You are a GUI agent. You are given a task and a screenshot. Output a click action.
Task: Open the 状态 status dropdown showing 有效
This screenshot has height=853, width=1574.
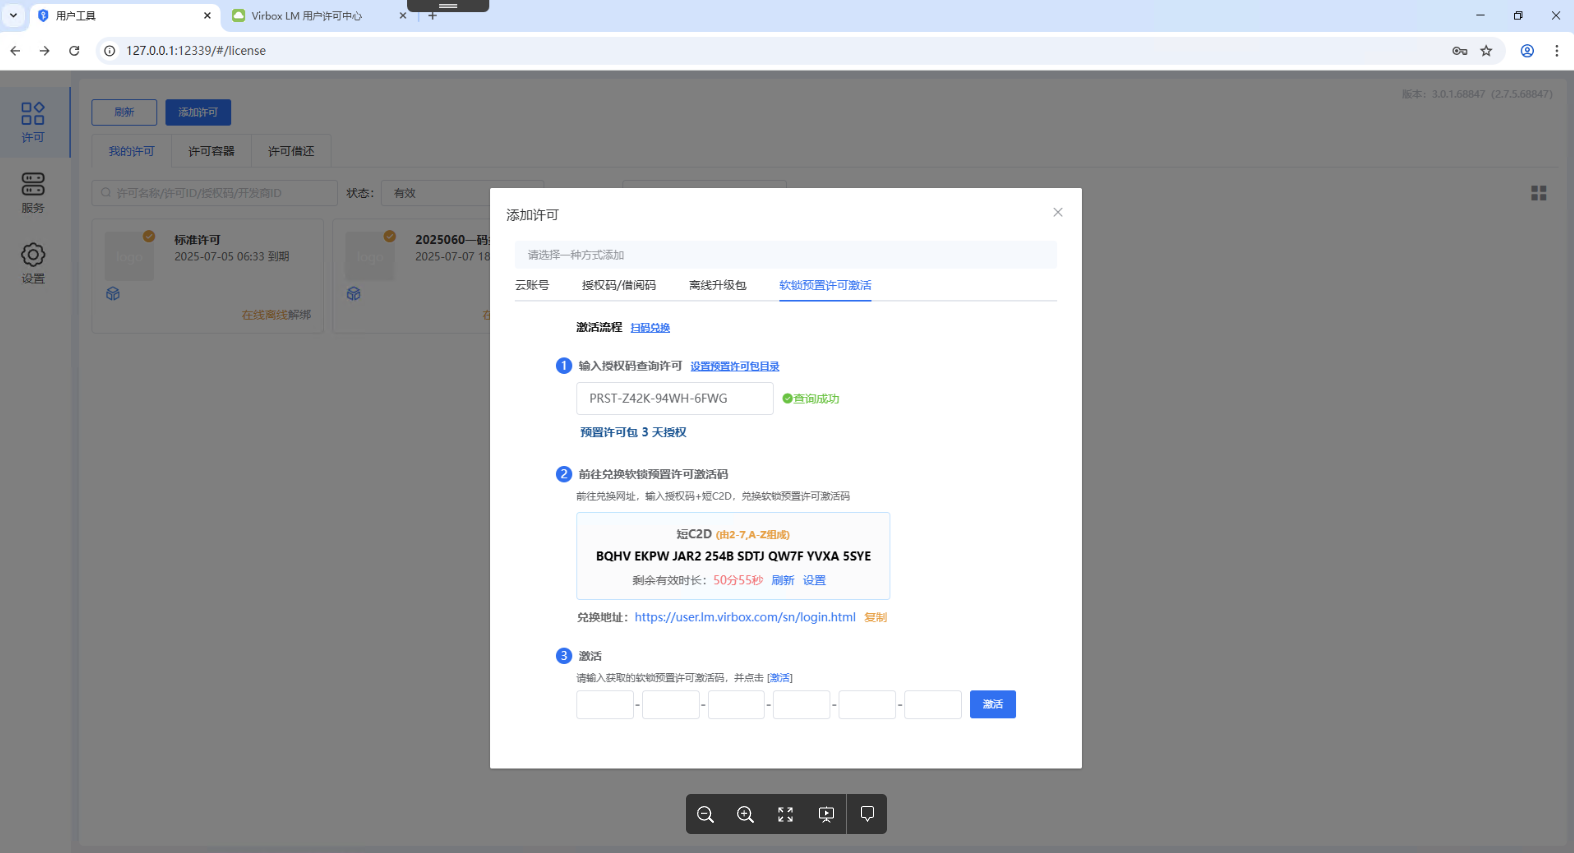pyautogui.click(x=461, y=193)
